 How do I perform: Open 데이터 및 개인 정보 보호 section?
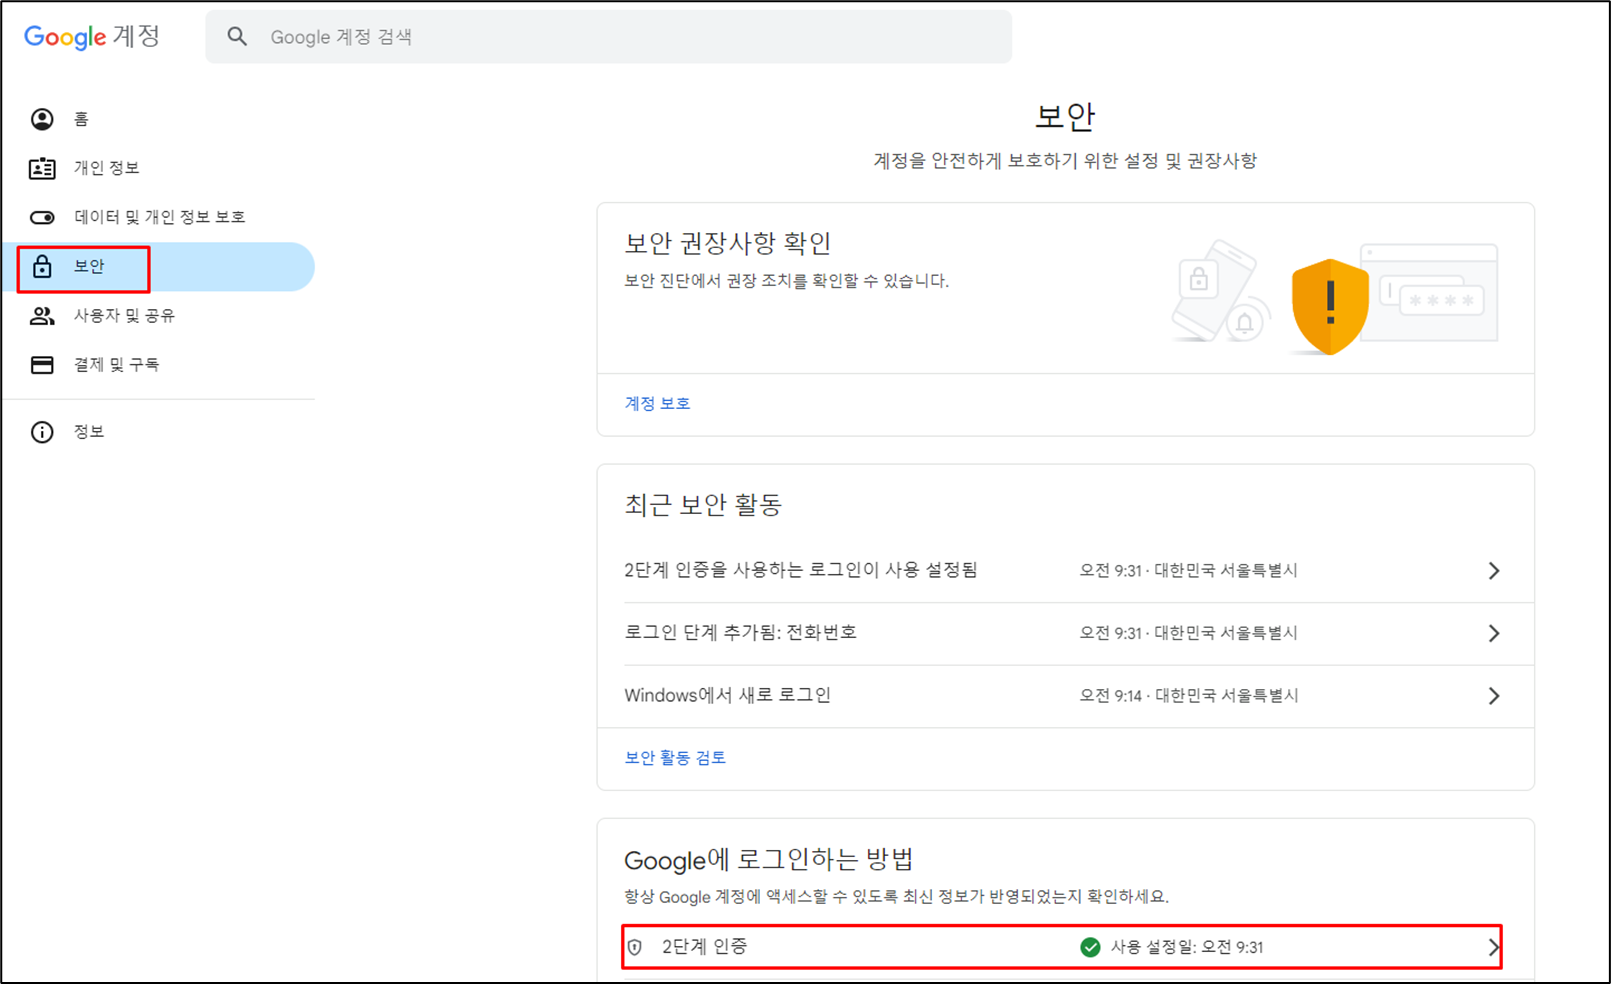pos(160,217)
